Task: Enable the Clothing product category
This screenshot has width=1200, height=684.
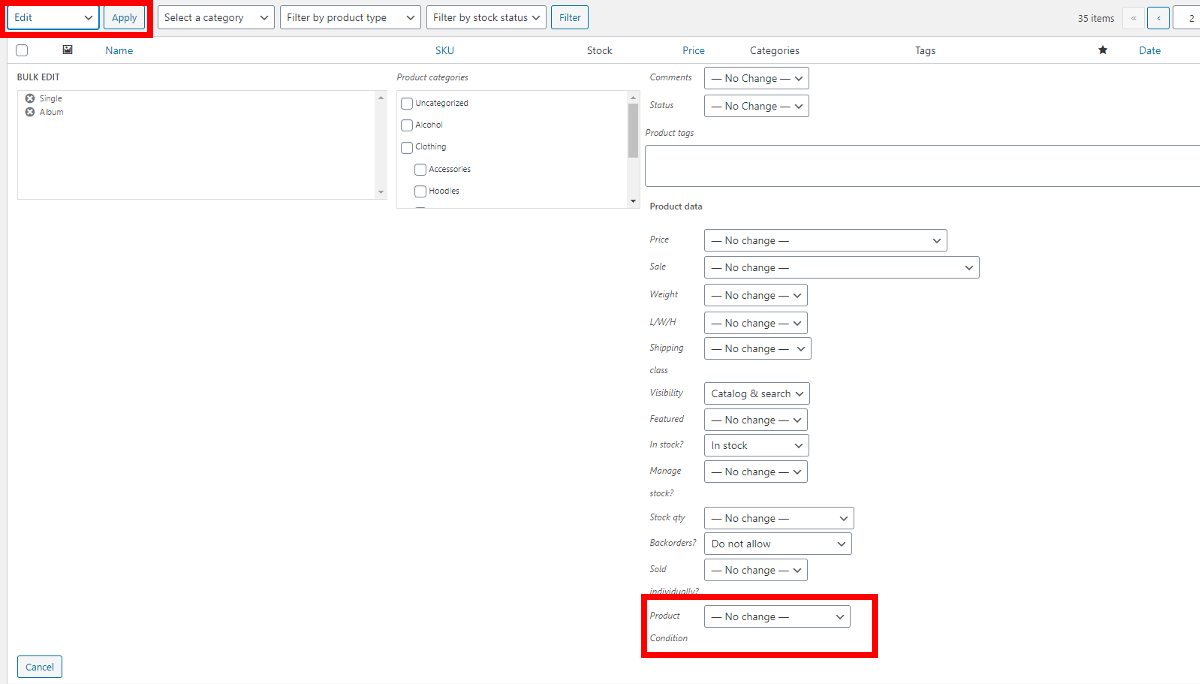Action: click(406, 146)
